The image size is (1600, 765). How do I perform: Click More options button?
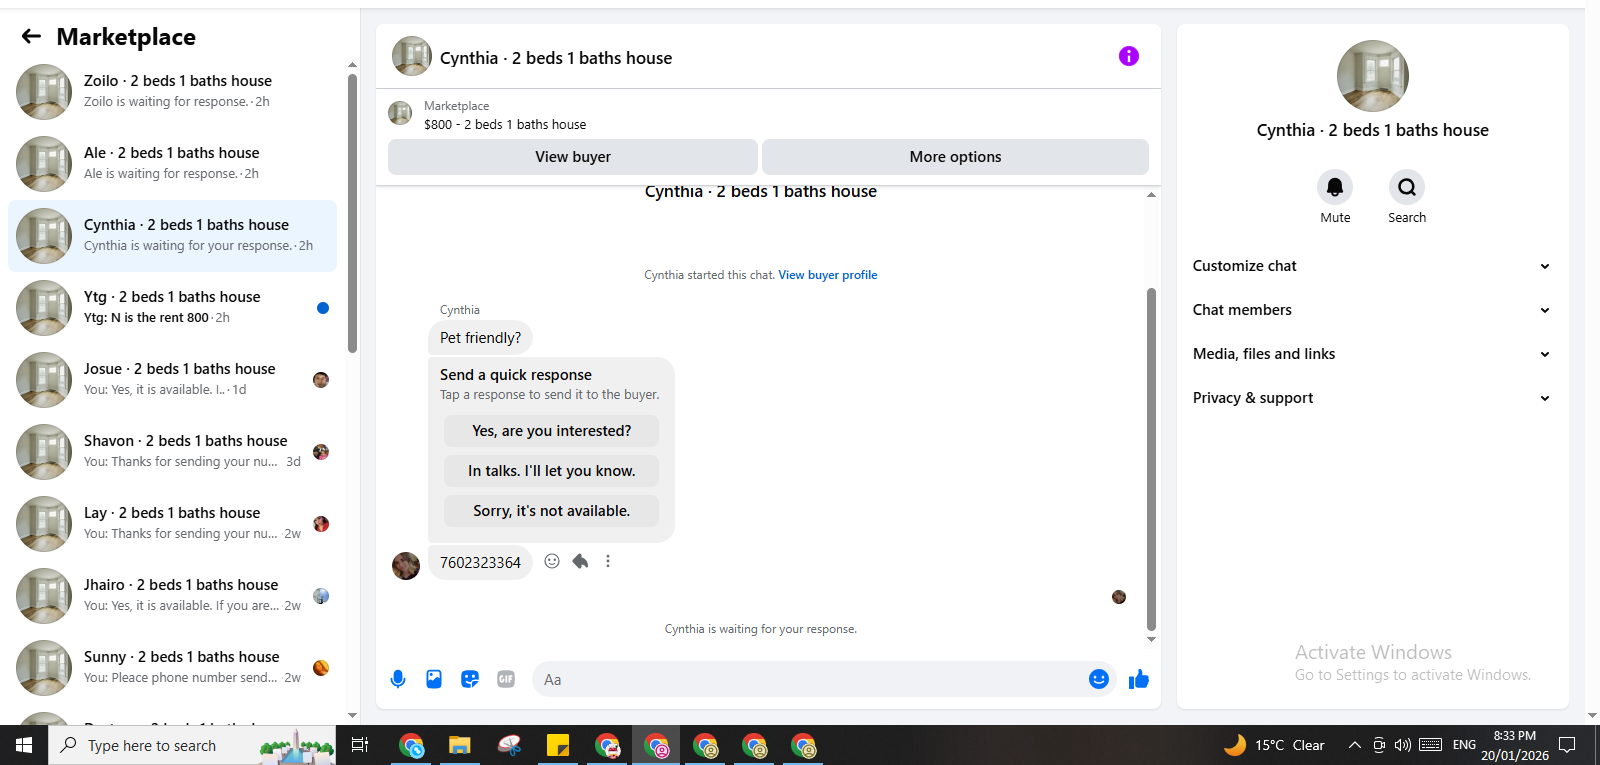pyautogui.click(x=955, y=157)
